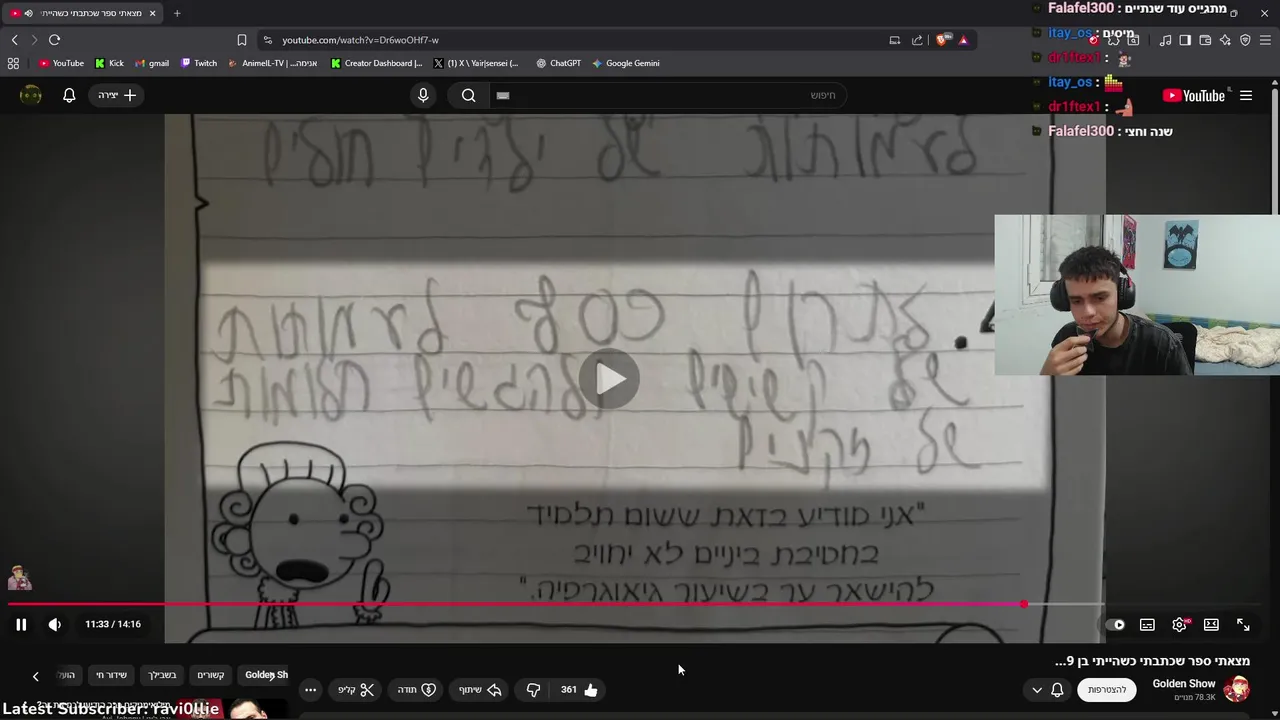Image resolution: width=1280 pixels, height=720 pixels.
Task: Open the תודה thanks button
Action: (417, 690)
